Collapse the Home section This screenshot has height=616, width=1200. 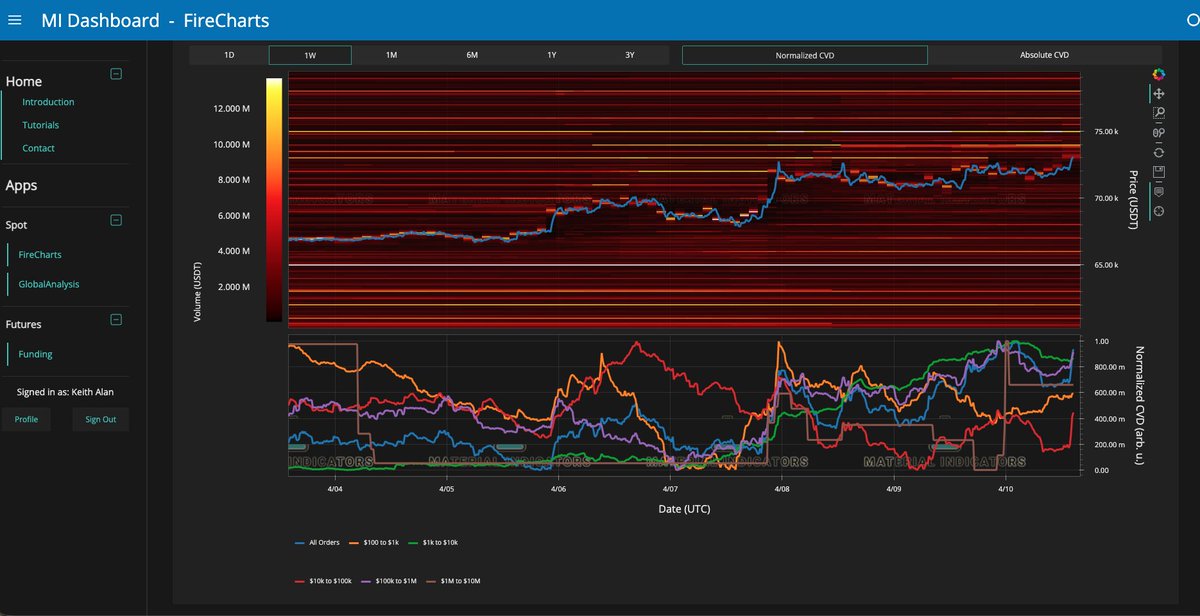tap(116, 73)
